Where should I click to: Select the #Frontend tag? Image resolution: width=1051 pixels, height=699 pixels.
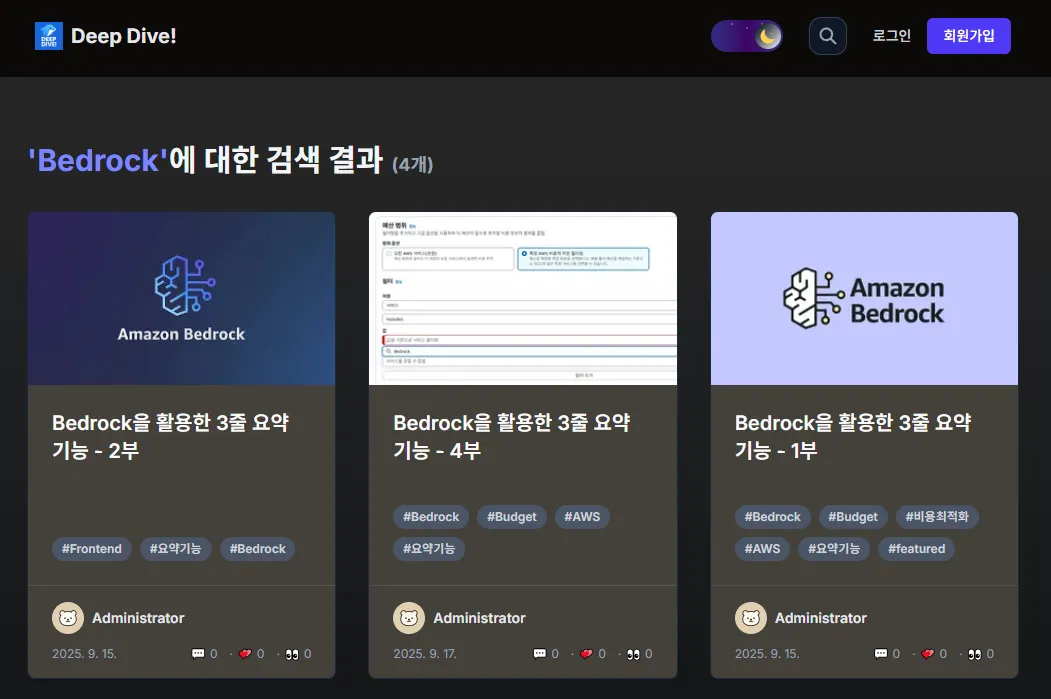(x=92, y=548)
